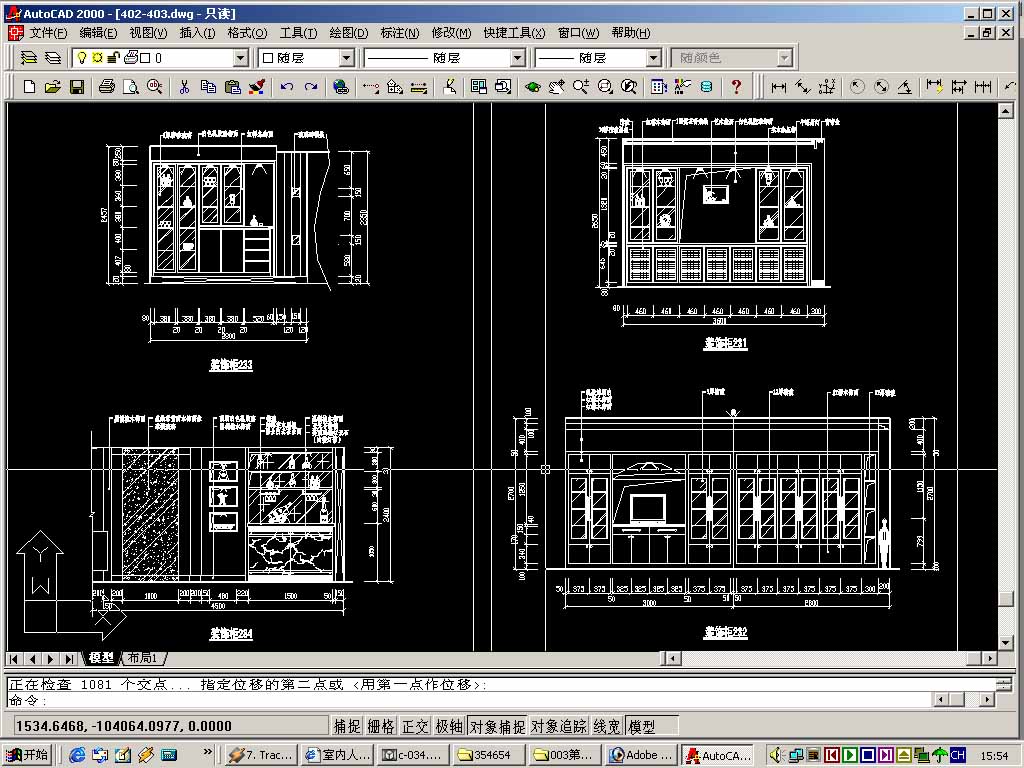Expand the lineweight control dropdown arrow
Screen dimensions: 1024x768
pyautogui.click(x=654, y=58)
